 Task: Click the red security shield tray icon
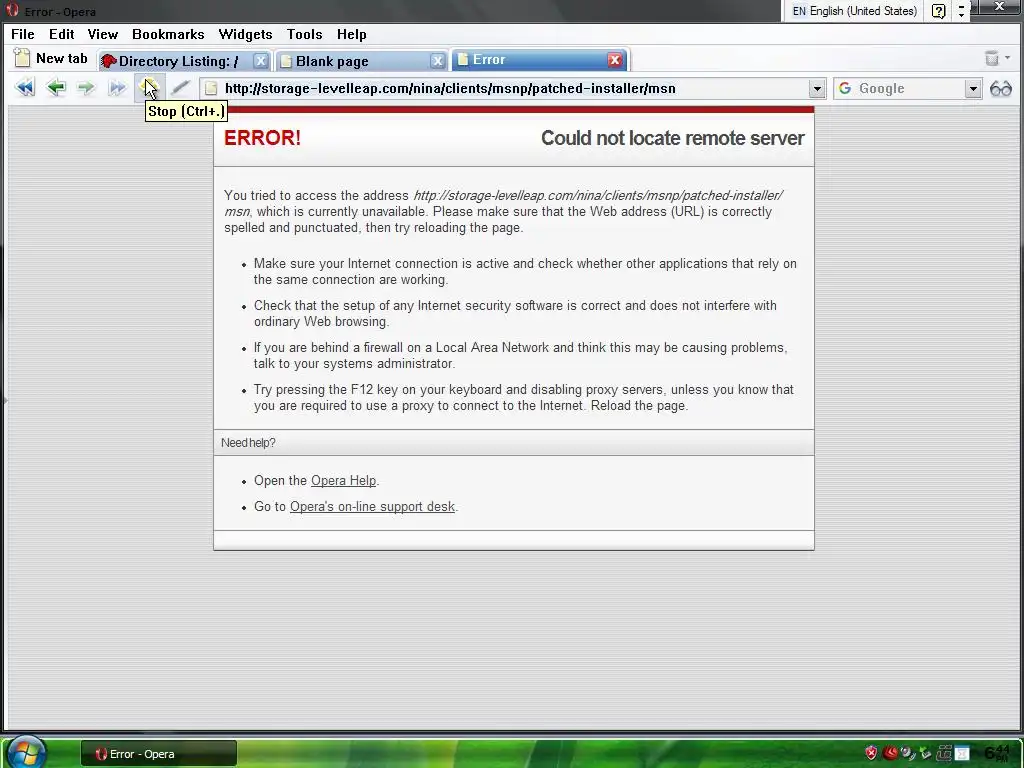point(871,753)
